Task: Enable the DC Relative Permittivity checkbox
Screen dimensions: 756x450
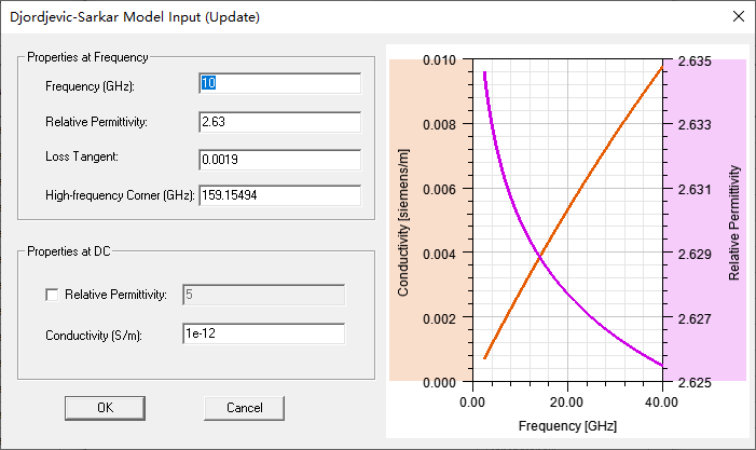Action: point(53,295)
